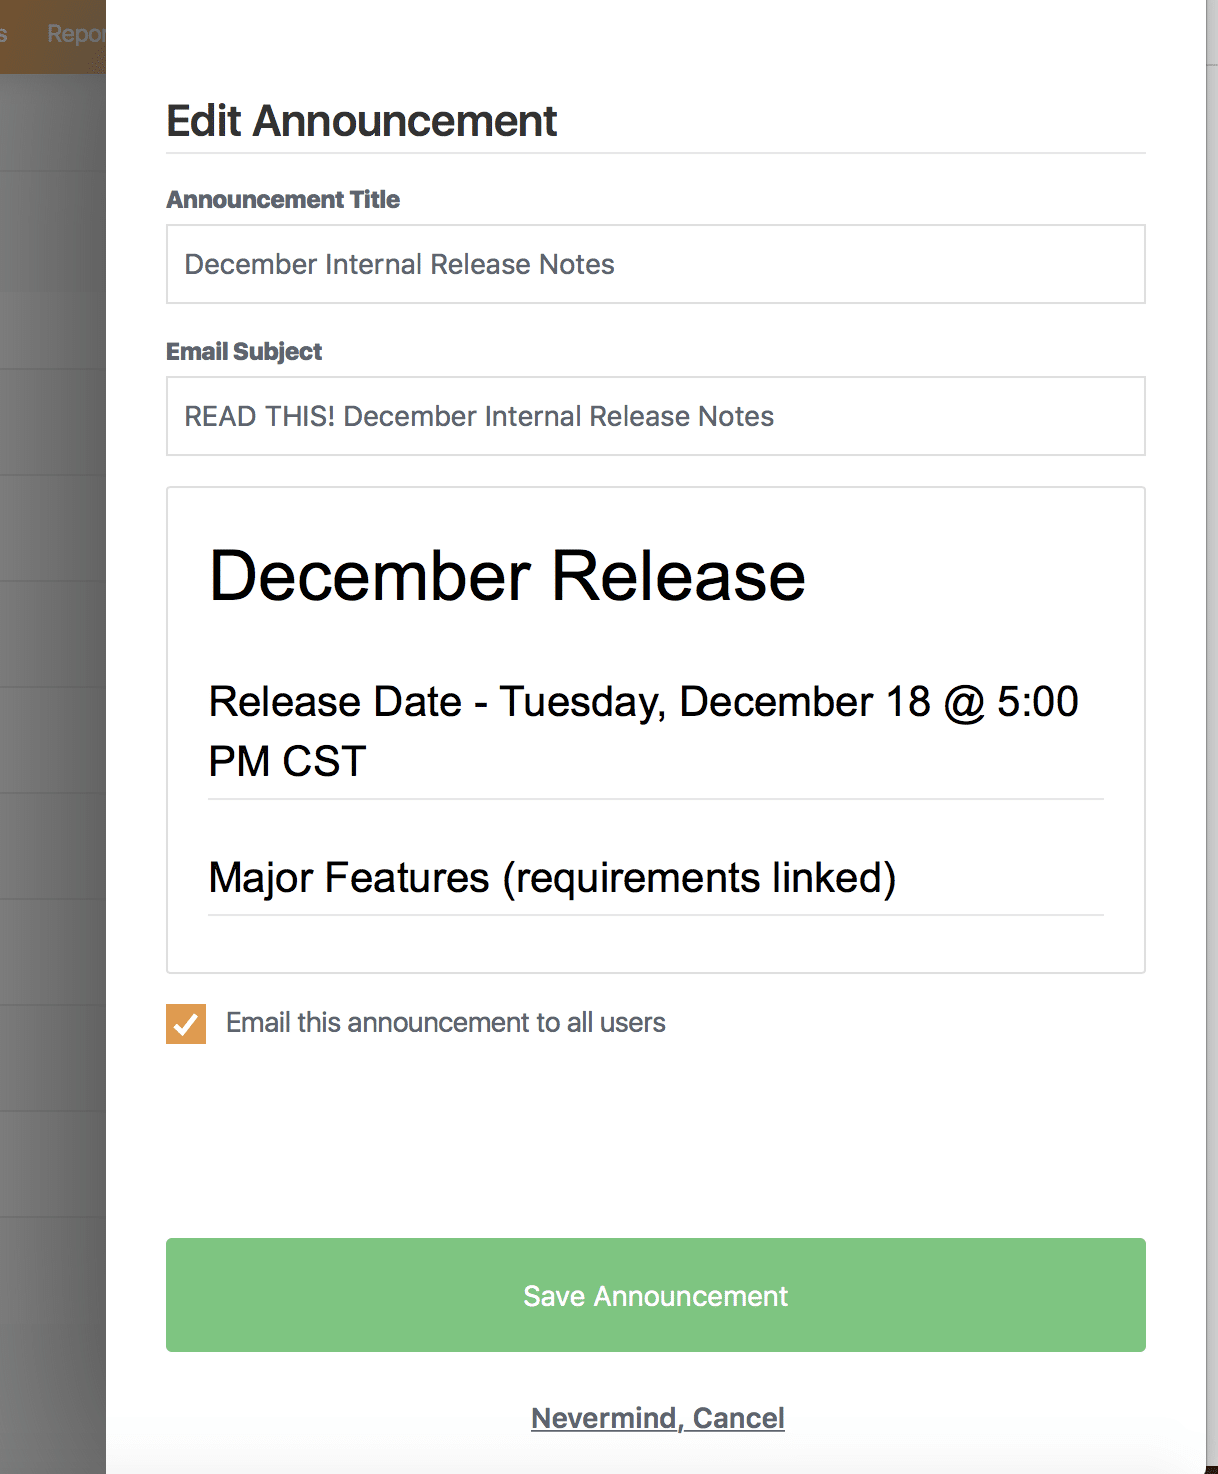The height and width of the screenshot is (1474, 1218).
Task: Click the 'Announcement Title' field label
Action: 283,200
